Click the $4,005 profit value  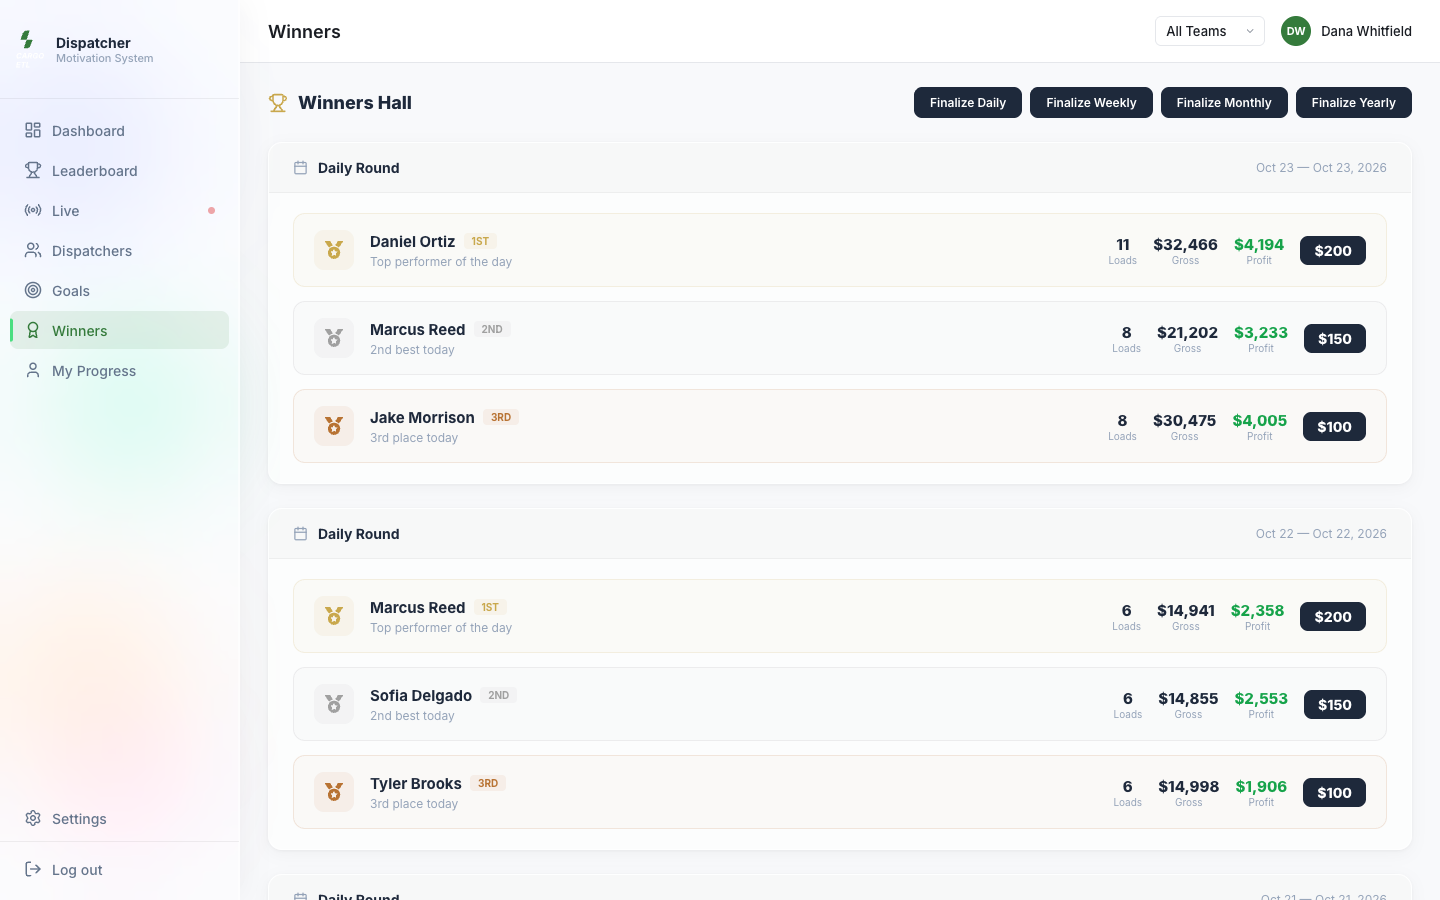(1260, 421)
